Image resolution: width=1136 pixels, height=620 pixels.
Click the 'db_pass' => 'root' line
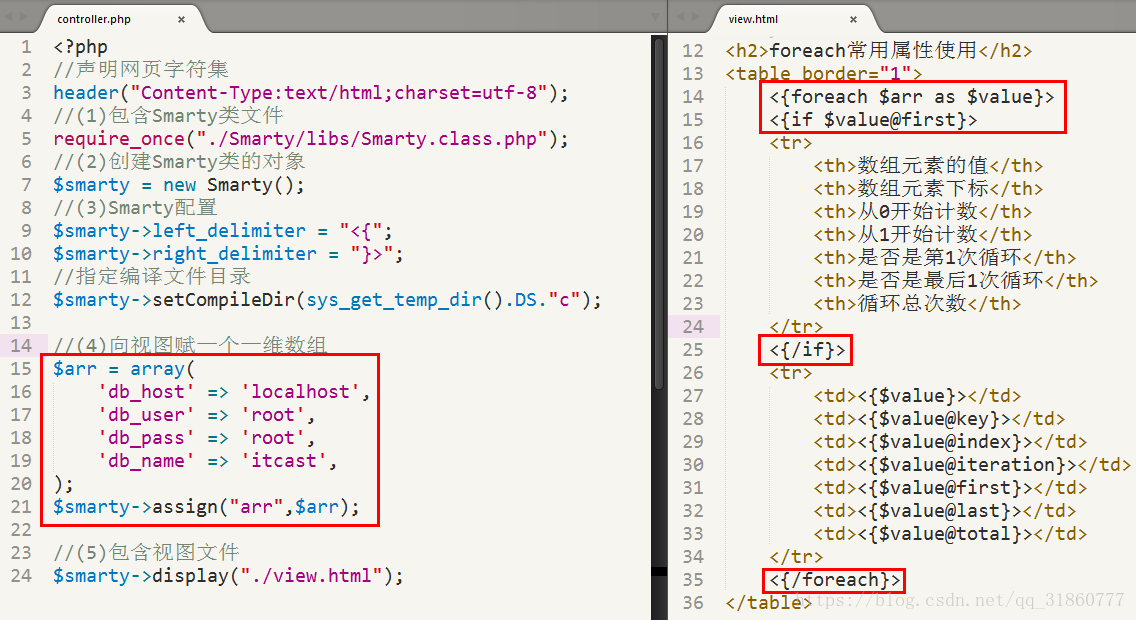(x=206, y=438)
